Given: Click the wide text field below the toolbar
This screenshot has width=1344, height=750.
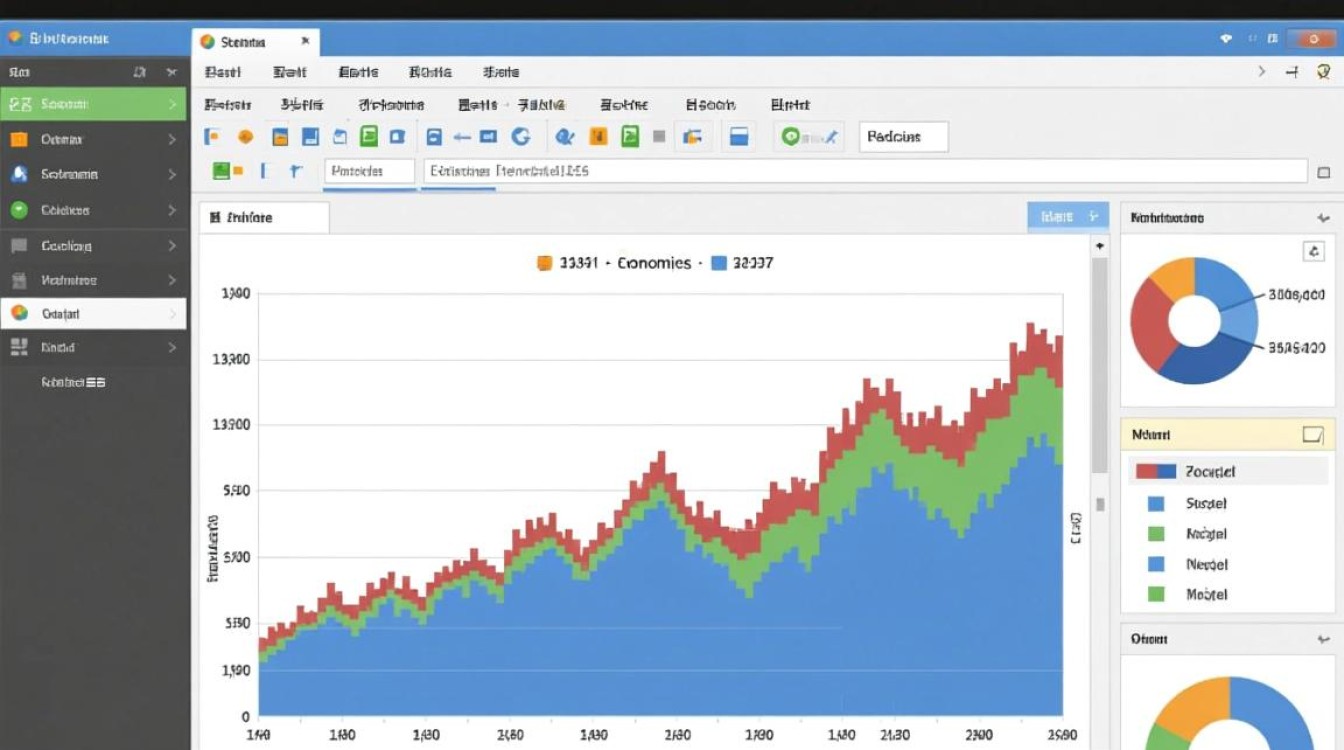Looking at the screenshot, I should [x=865, y=171].
